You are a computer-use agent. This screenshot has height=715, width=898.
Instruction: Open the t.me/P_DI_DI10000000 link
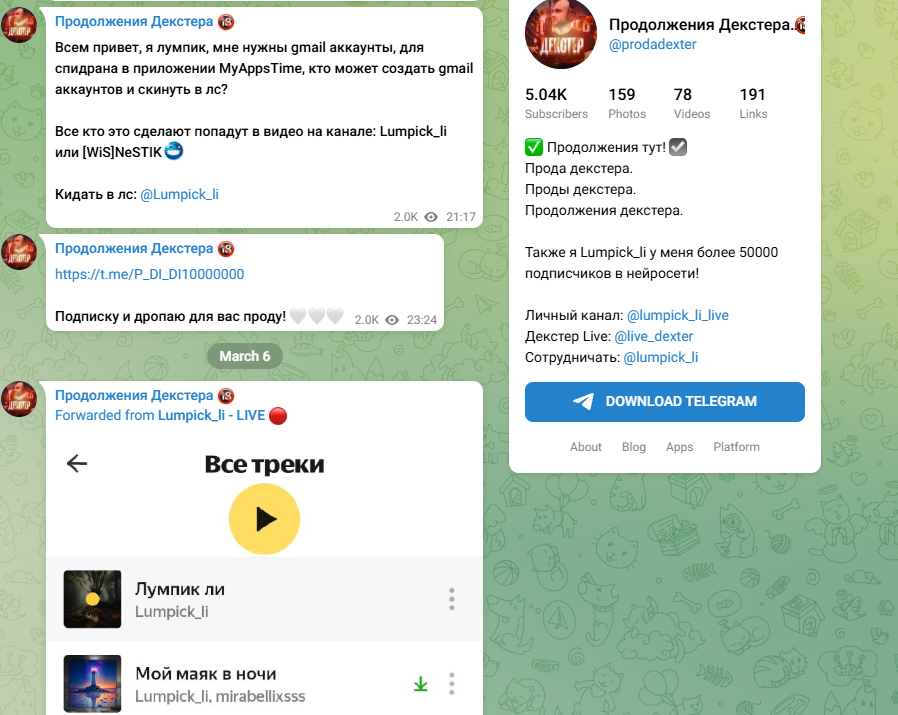[149, 274]
